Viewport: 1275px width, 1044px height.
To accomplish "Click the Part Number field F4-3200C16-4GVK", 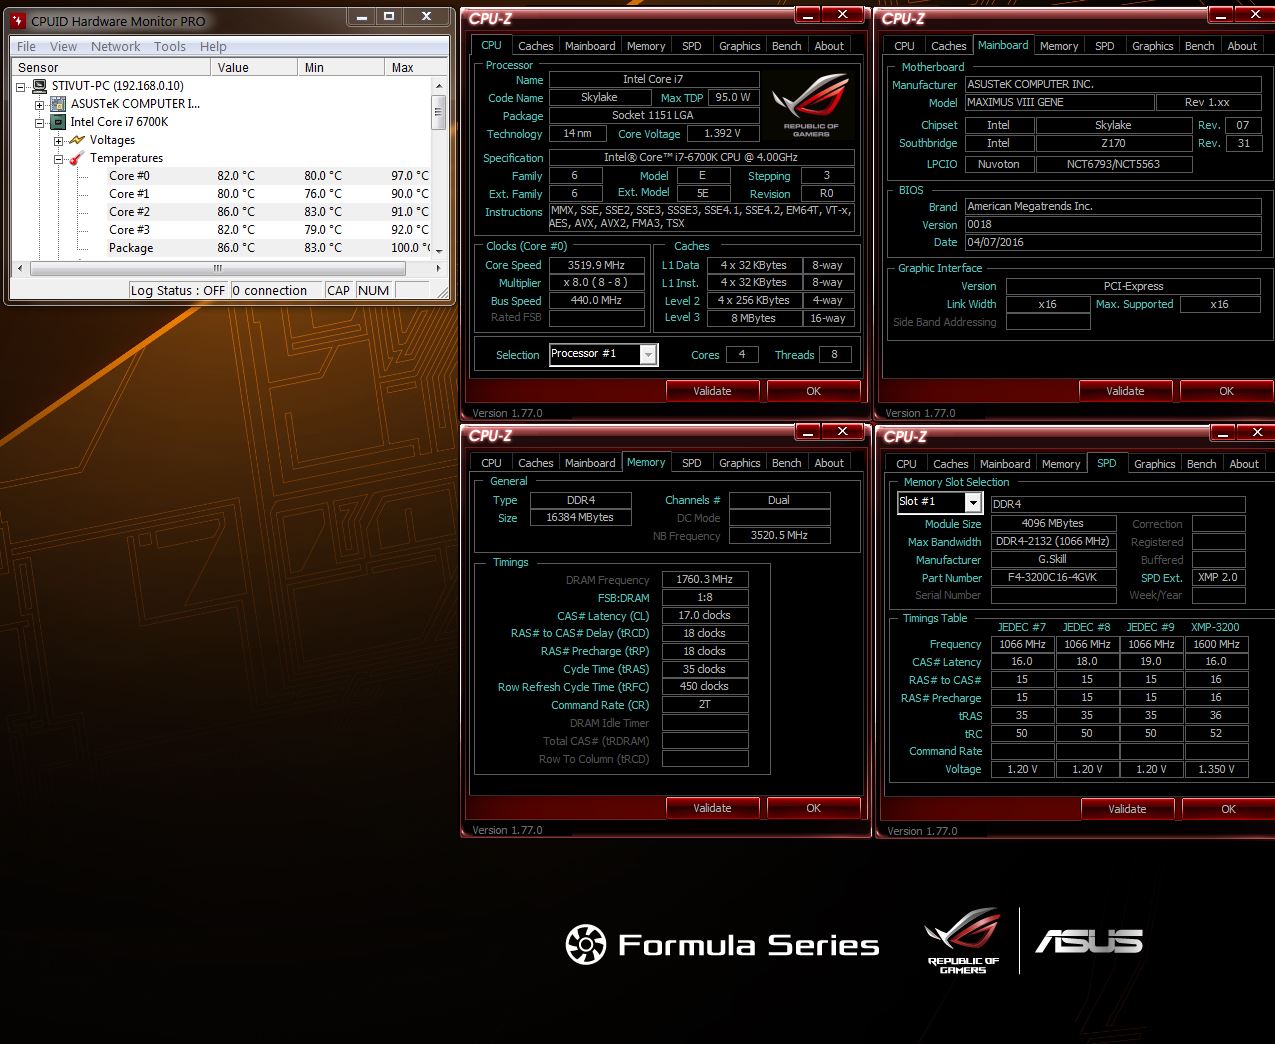I will tap(1052, 578).
